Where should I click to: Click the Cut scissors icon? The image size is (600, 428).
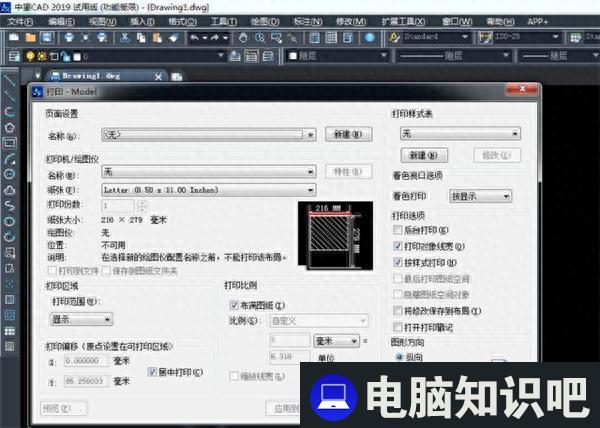(x=124, y=37)
